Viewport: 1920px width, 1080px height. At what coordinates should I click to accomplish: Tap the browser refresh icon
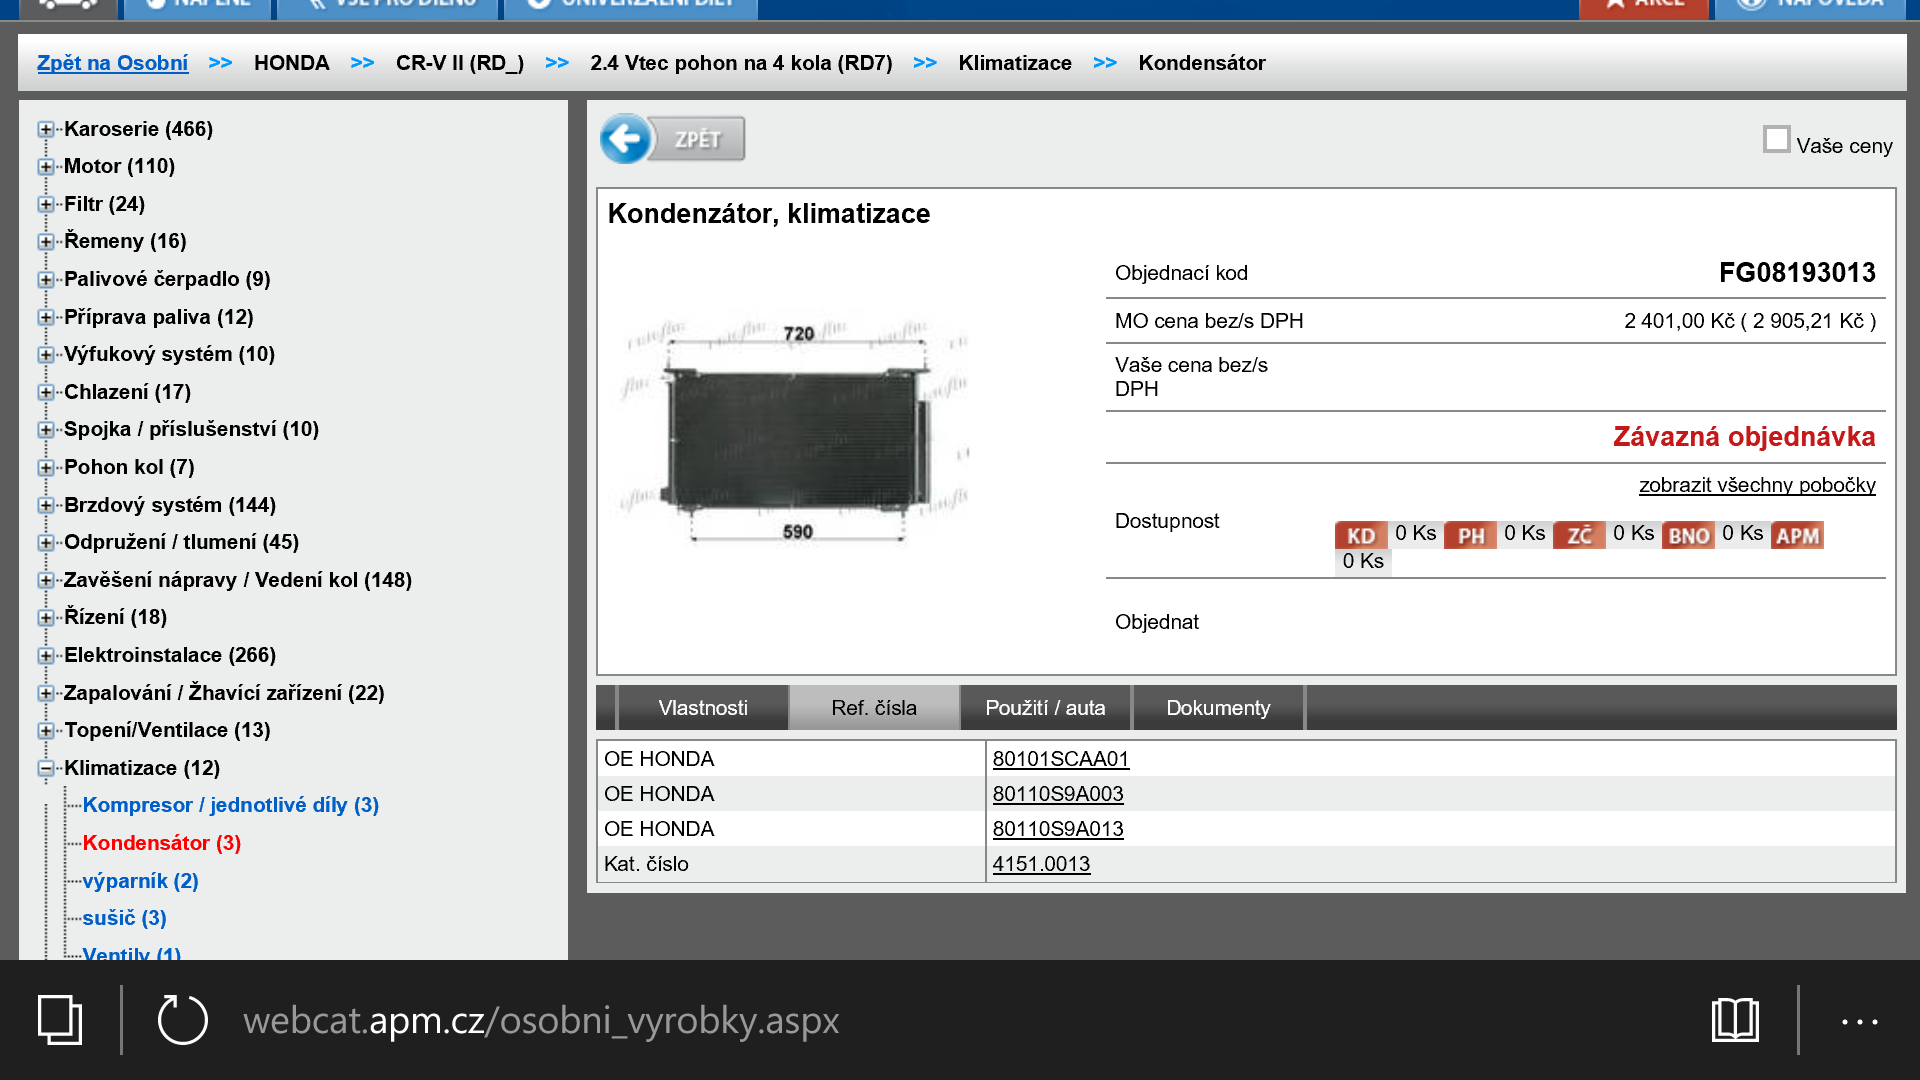(182, 1020)
